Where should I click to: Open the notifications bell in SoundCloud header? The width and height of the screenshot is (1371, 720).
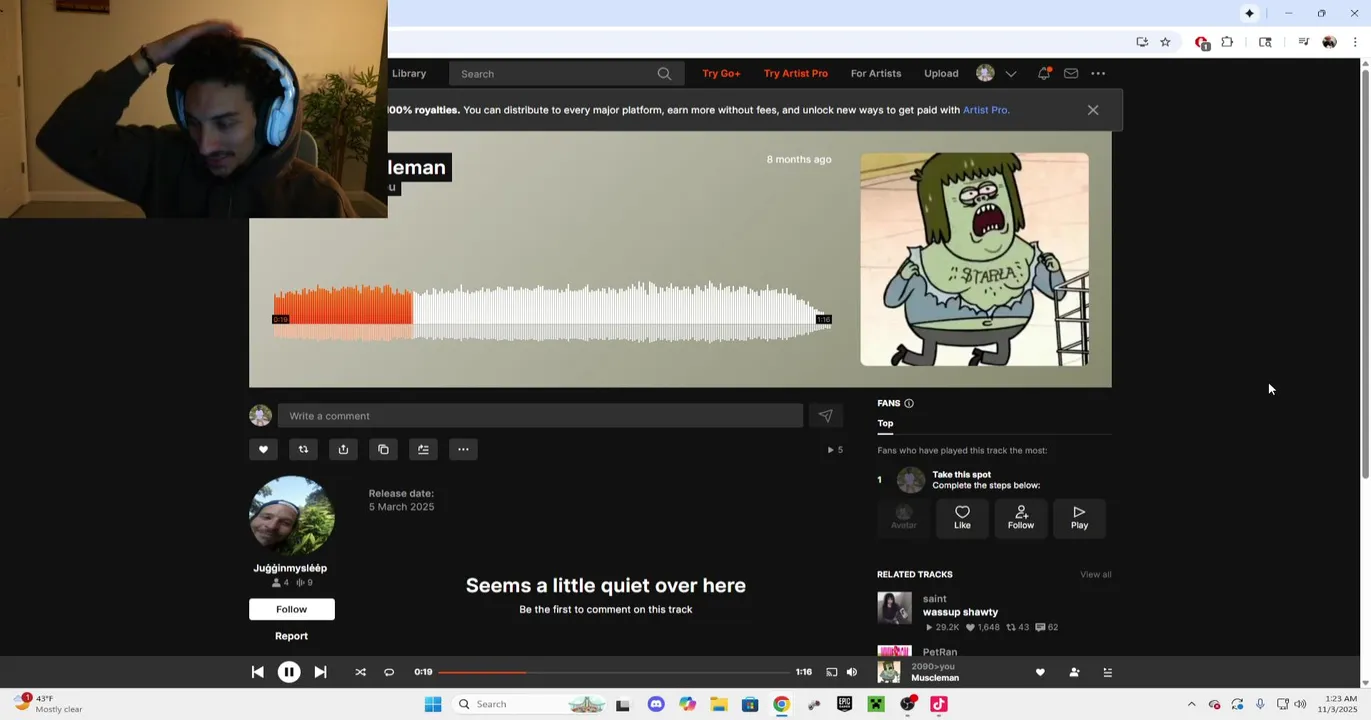1044,73
